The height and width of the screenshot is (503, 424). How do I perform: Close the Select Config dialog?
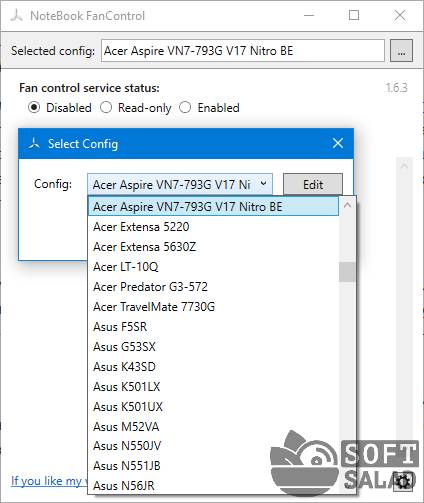pyautogui.click(x=338, y=143)
